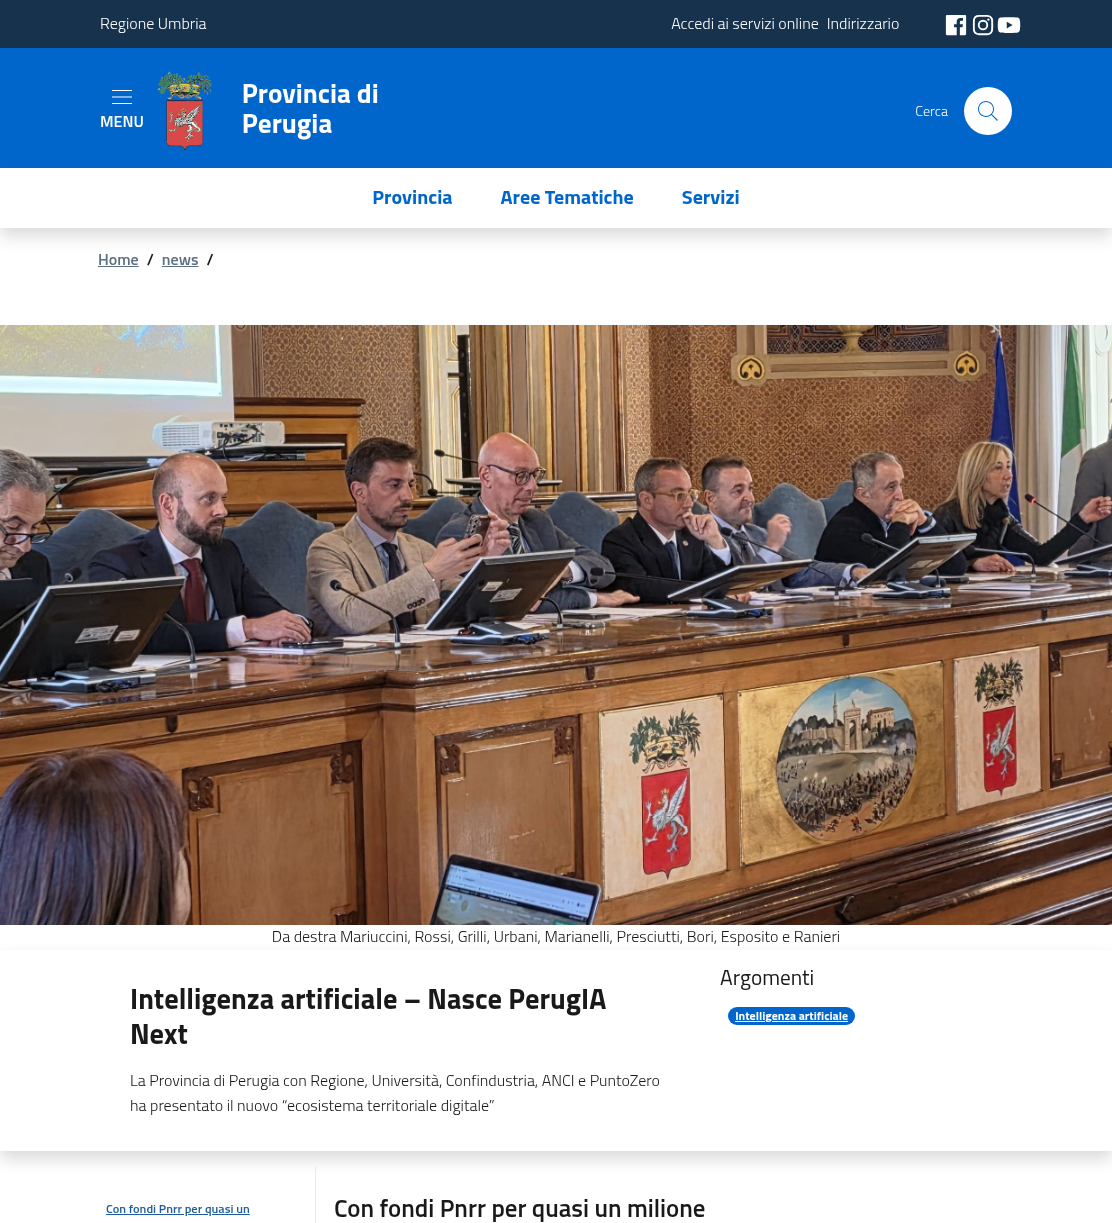Open the YouTube social icon
The width and height of the screenshot is (1112, 1223).
(x=1009, y=25)
